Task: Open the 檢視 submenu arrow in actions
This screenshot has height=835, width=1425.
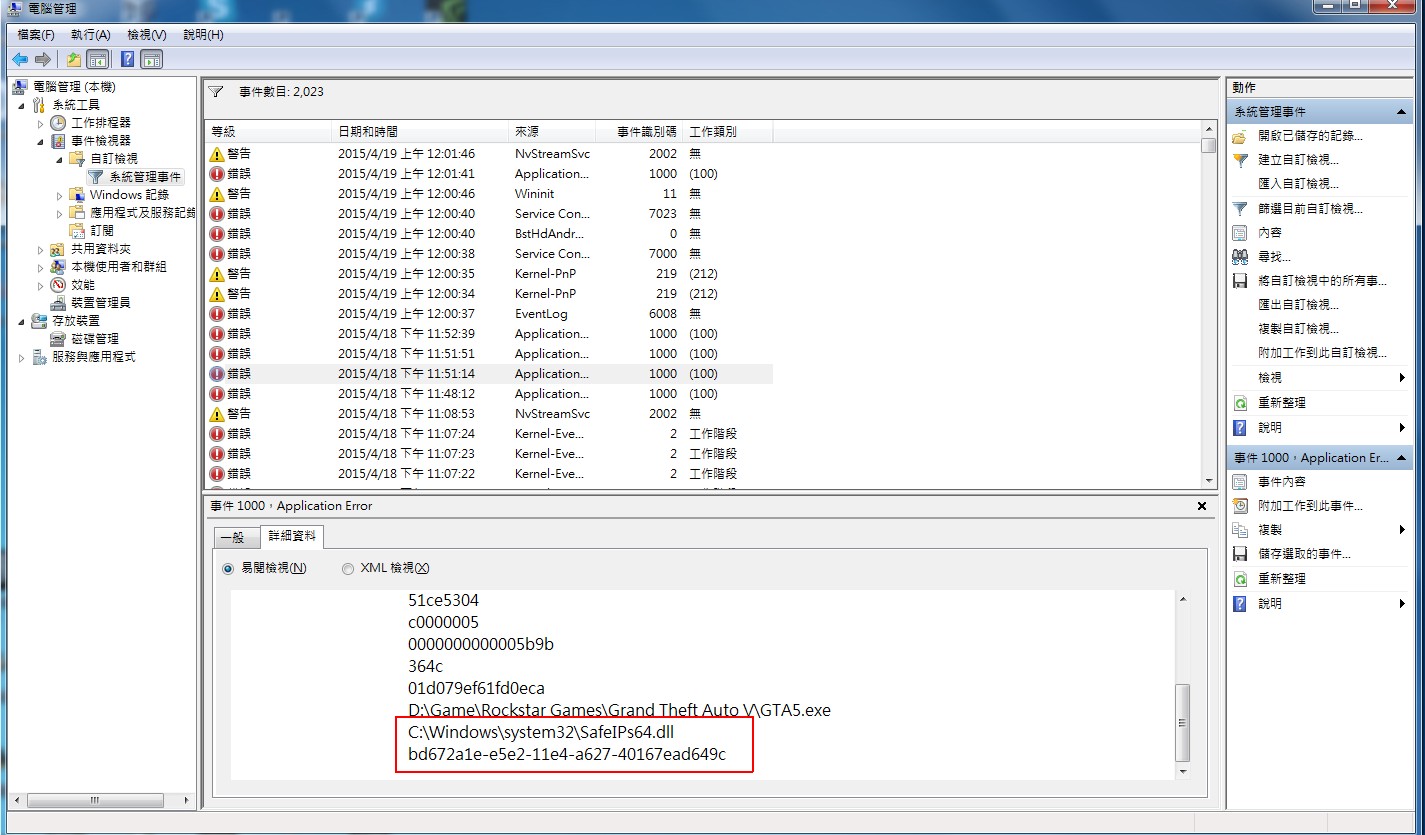Action: click(1402, 378)
